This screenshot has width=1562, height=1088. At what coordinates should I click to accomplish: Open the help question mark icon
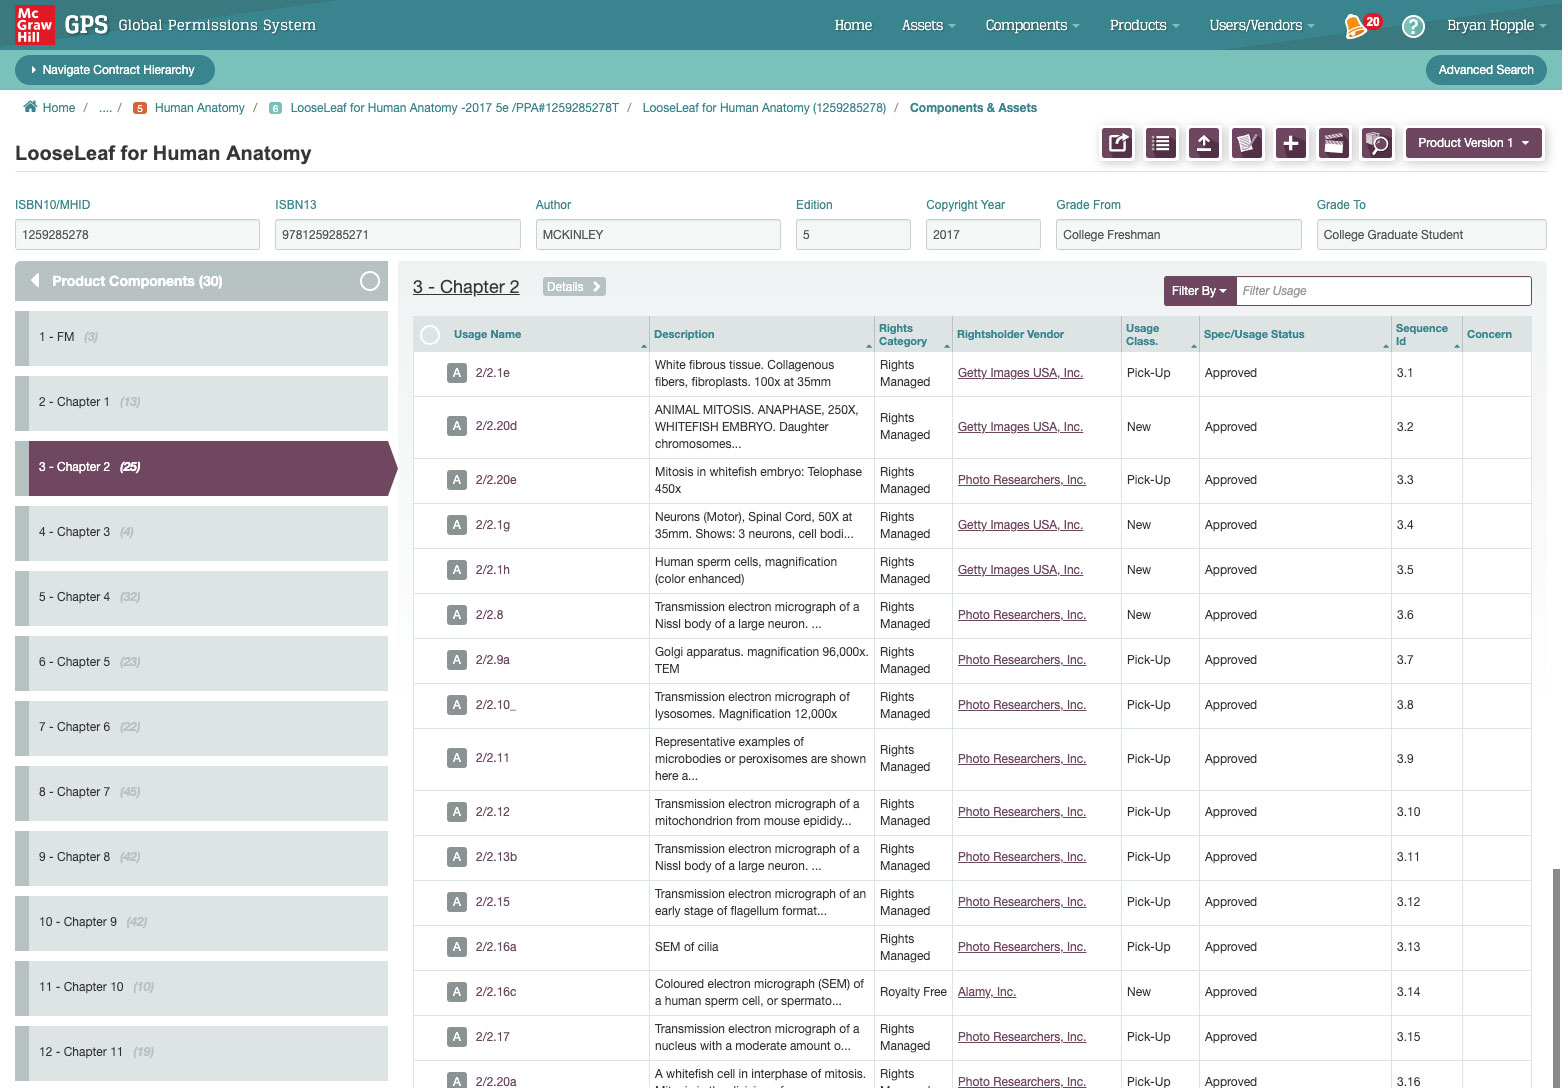click(1413, 26)
